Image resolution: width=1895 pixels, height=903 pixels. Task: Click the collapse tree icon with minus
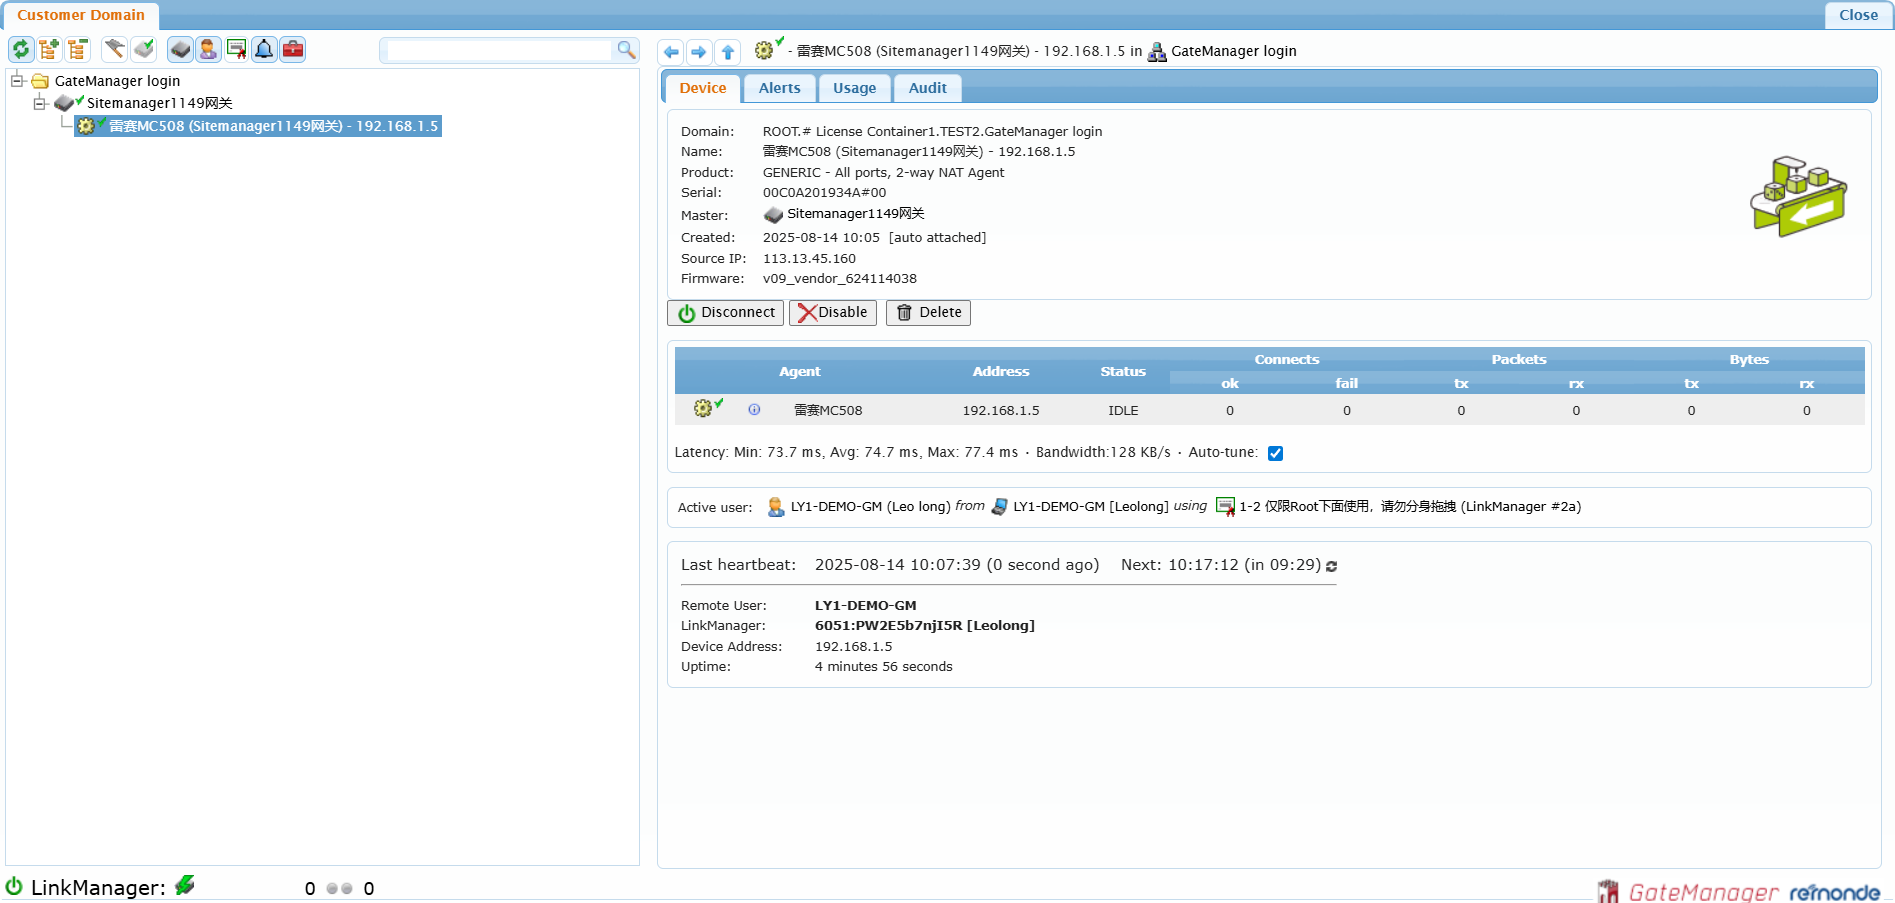78,49
